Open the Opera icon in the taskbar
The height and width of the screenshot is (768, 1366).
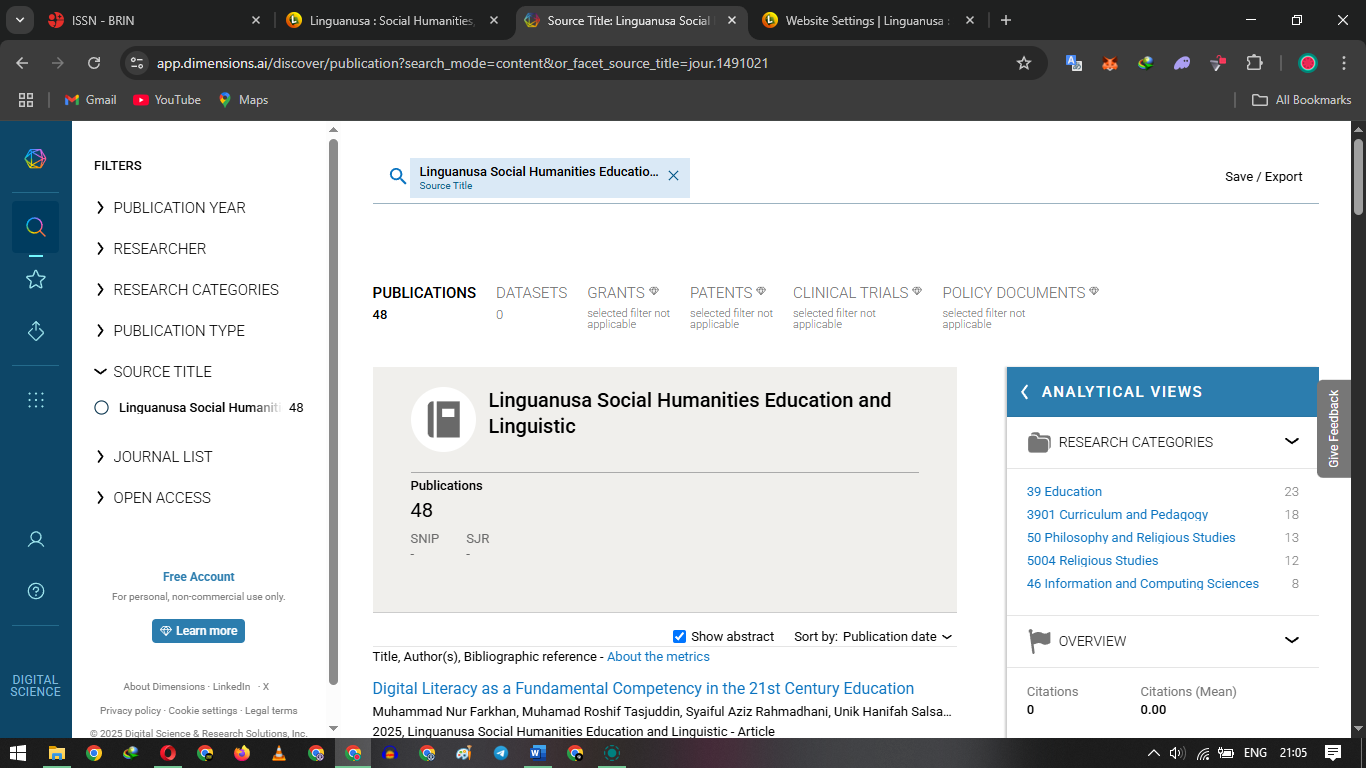168,753
